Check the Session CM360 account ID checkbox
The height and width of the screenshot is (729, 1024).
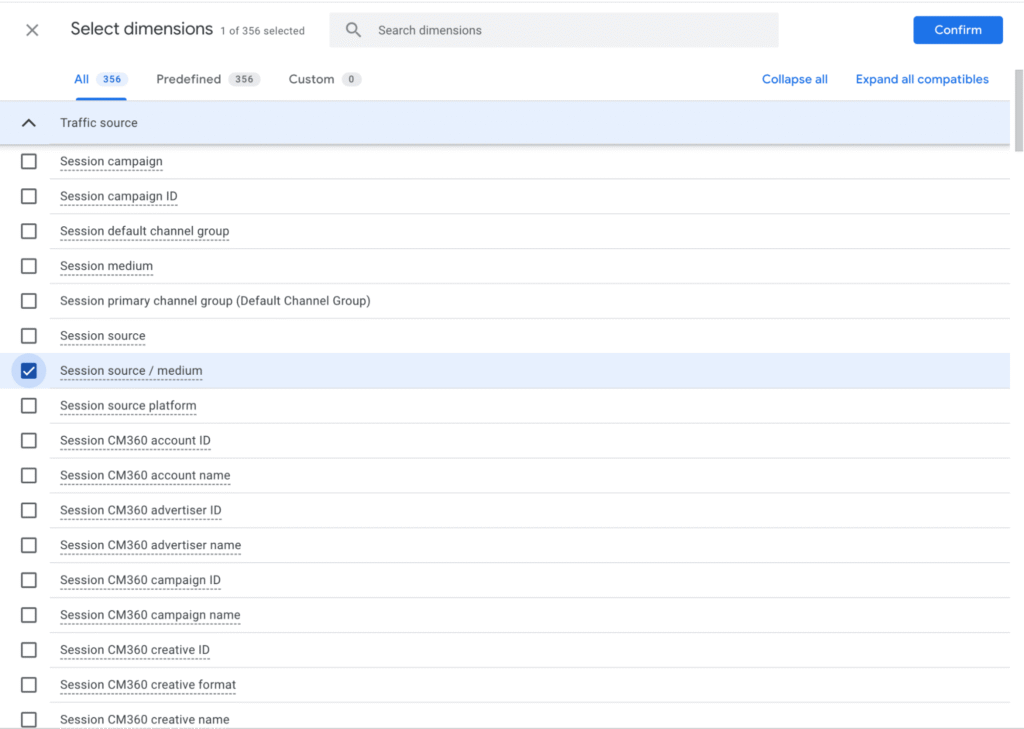click(29, 441)
